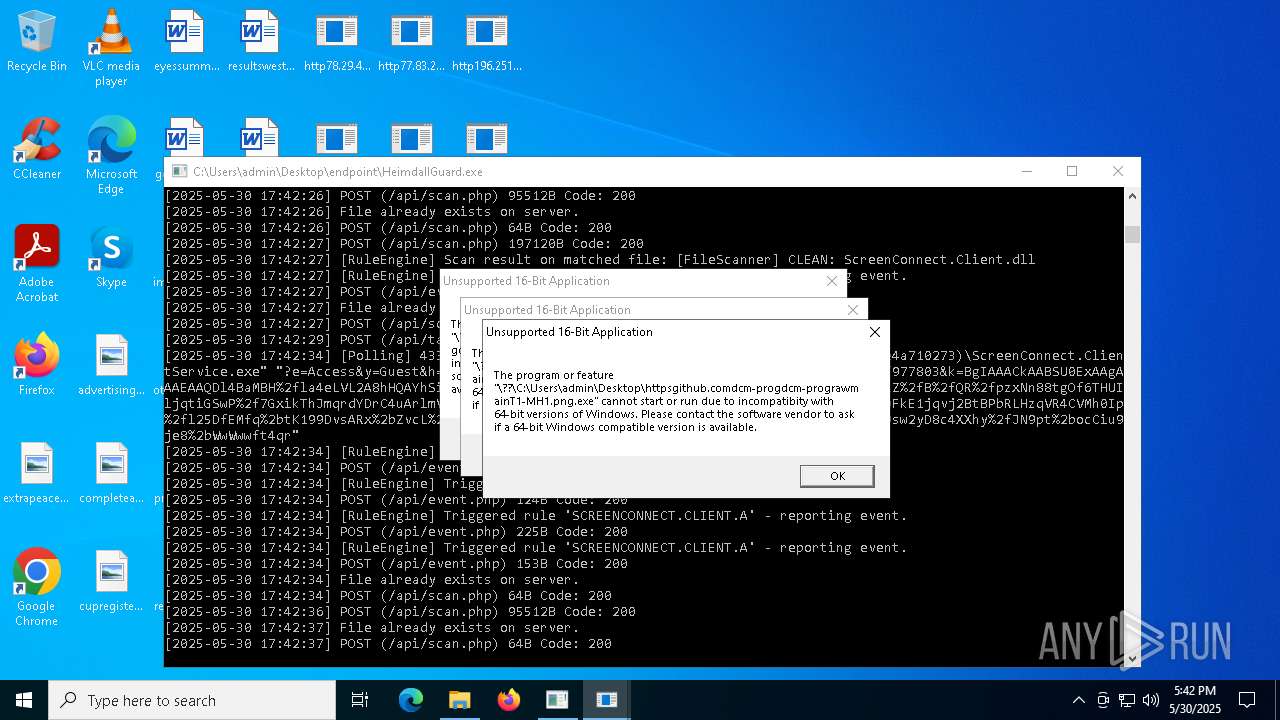Open the cupregiste image file
This screenshot has height=720, width=1280.
111,581
